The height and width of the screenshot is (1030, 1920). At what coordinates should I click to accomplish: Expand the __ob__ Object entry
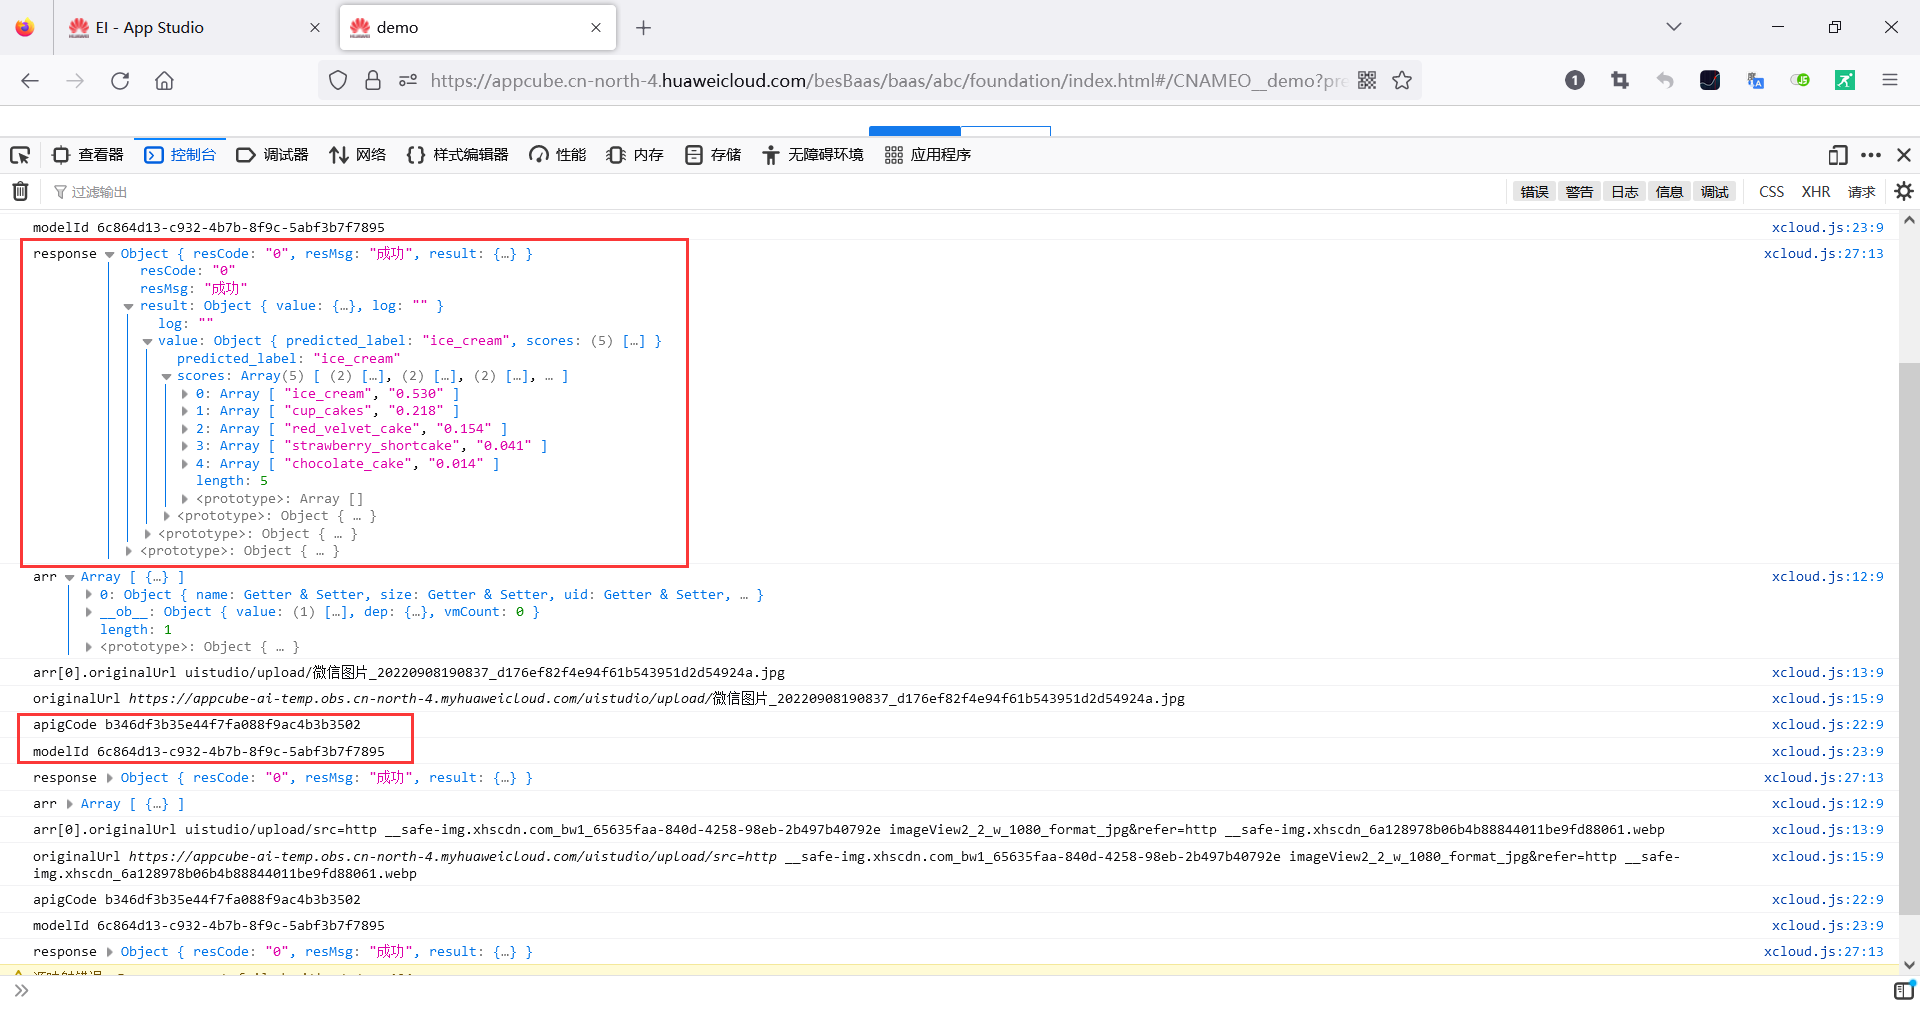(x=89, y=612)
